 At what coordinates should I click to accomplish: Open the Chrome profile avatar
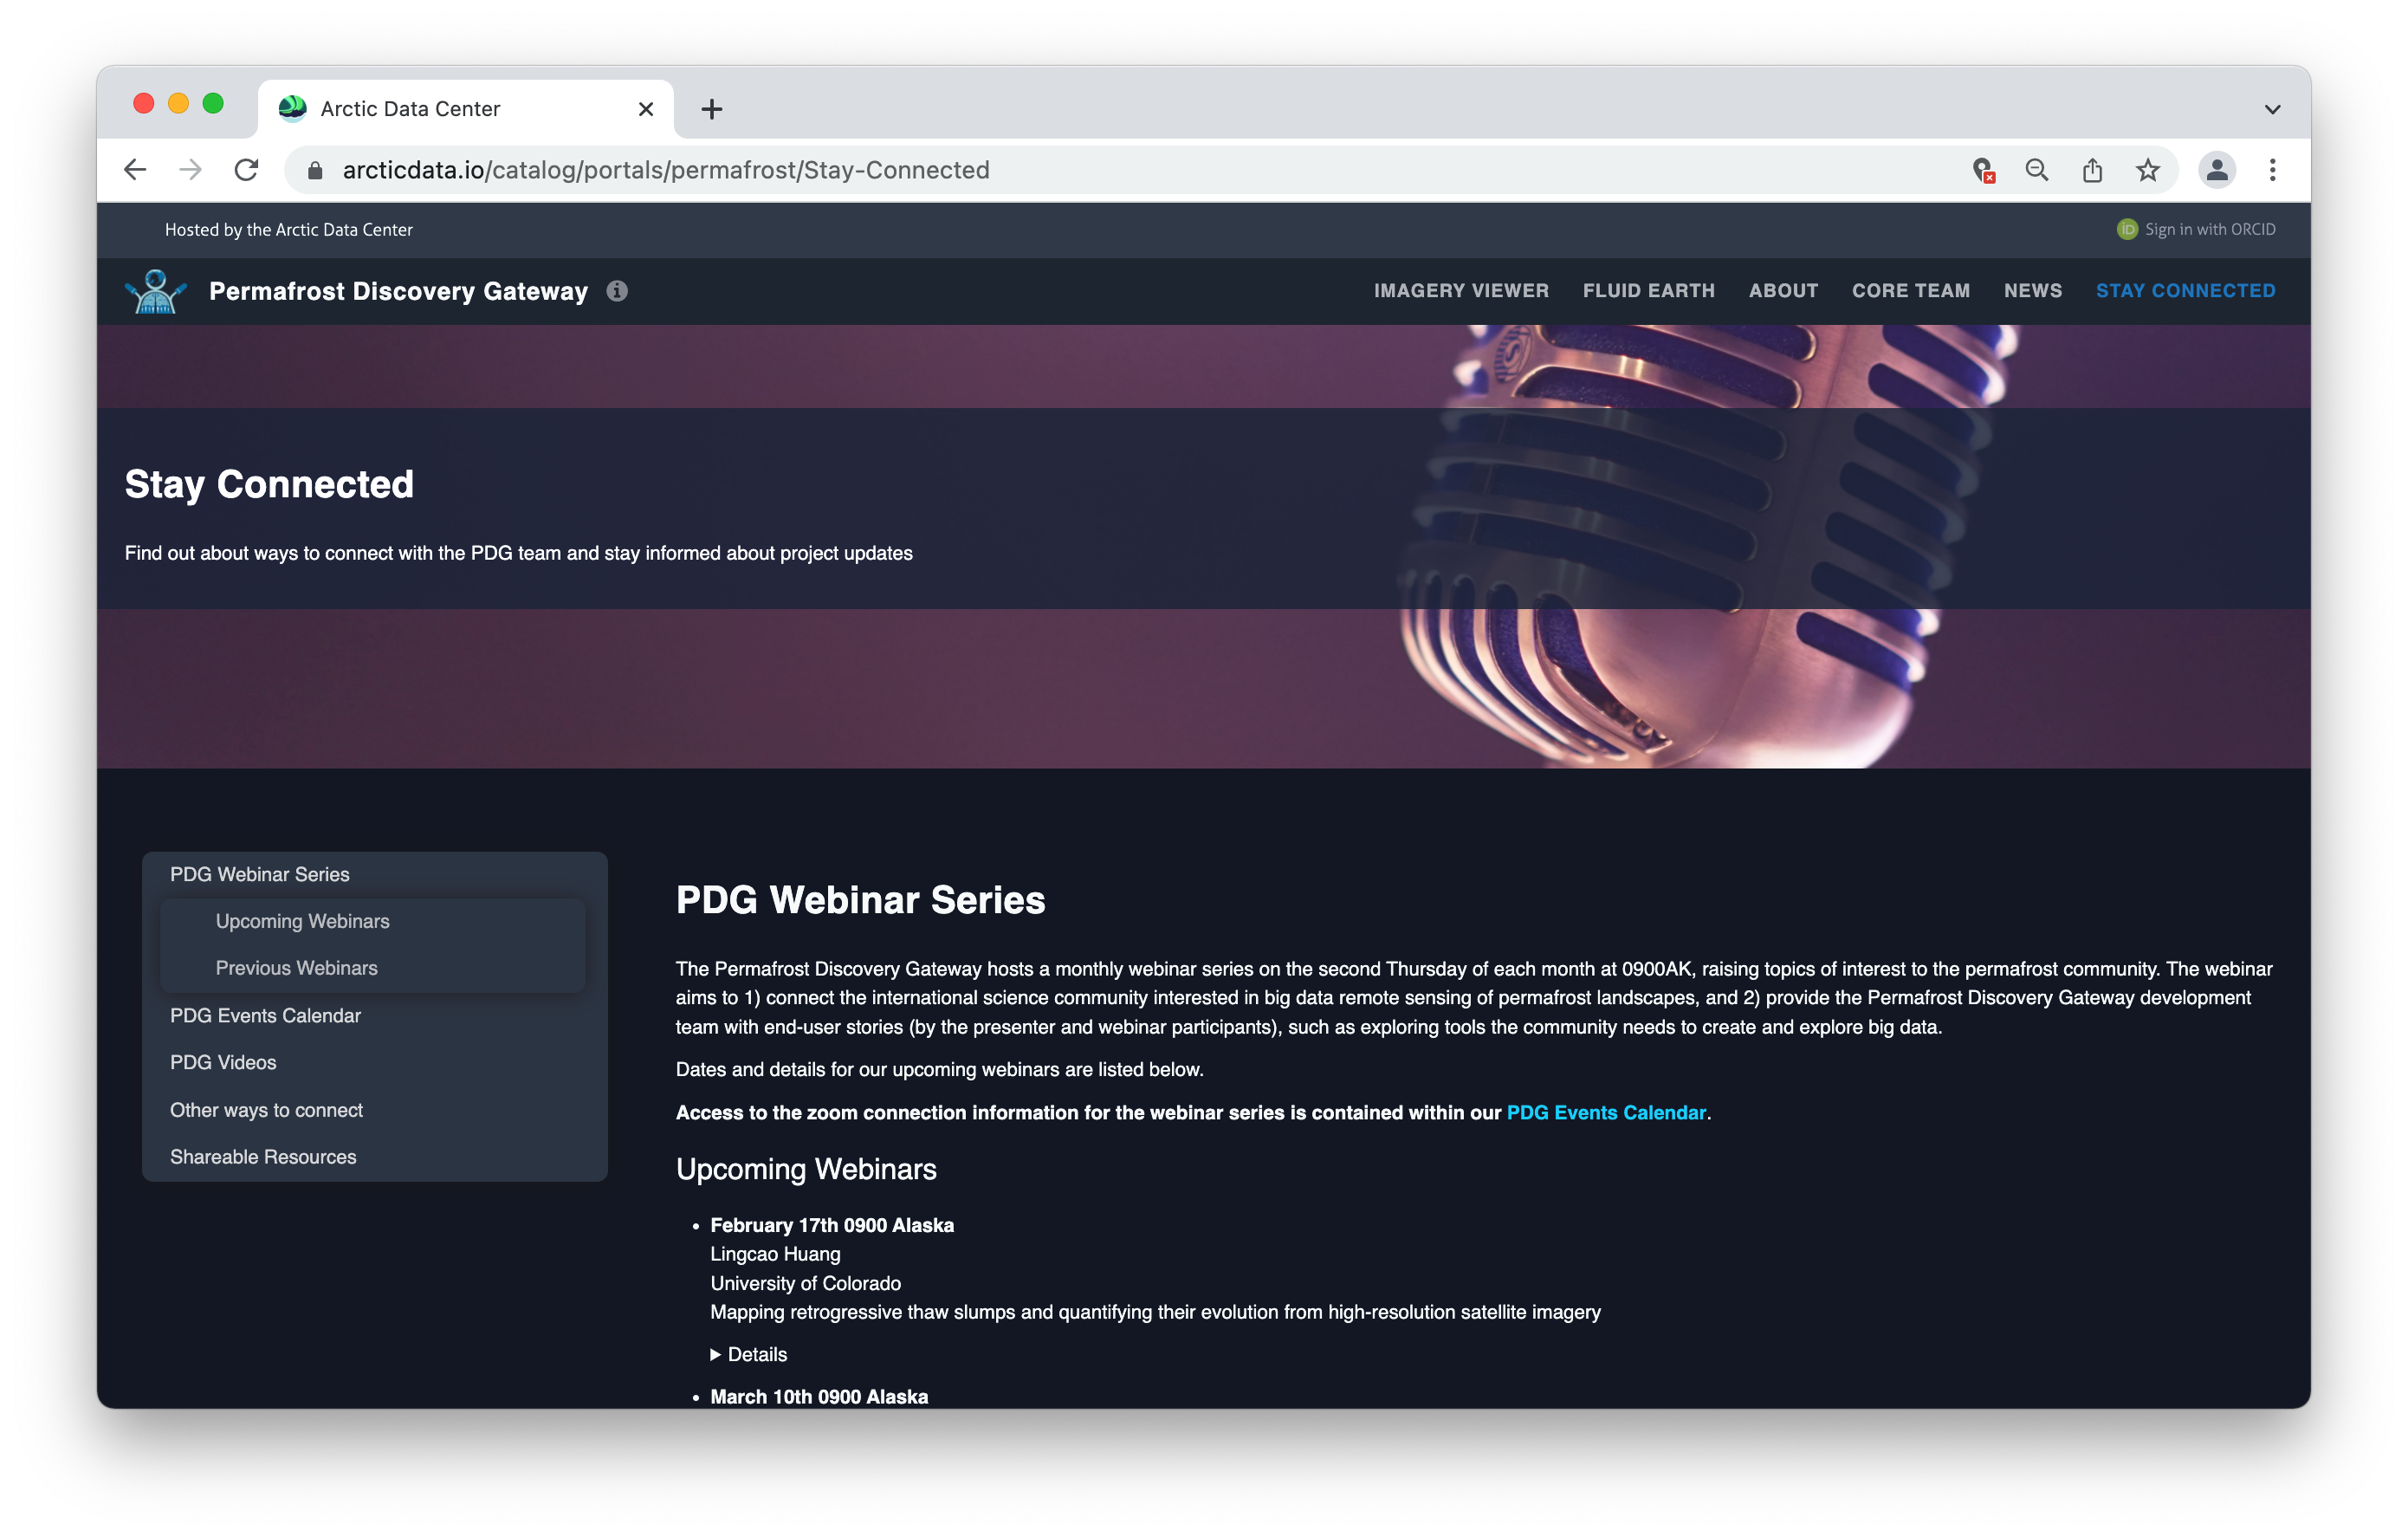[2217, 170]
